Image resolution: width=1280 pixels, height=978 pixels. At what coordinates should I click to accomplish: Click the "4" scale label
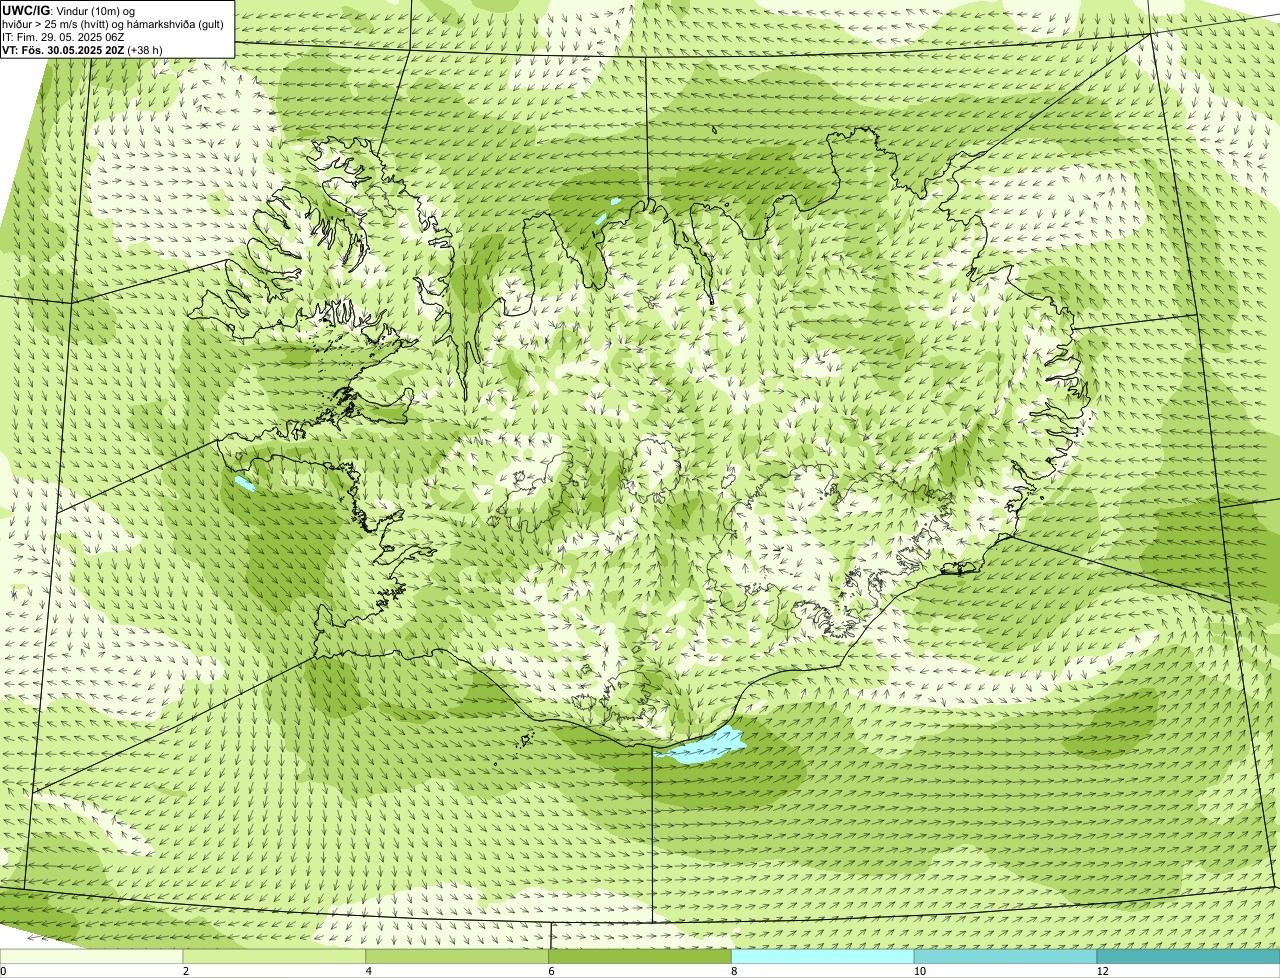point(369,971)
